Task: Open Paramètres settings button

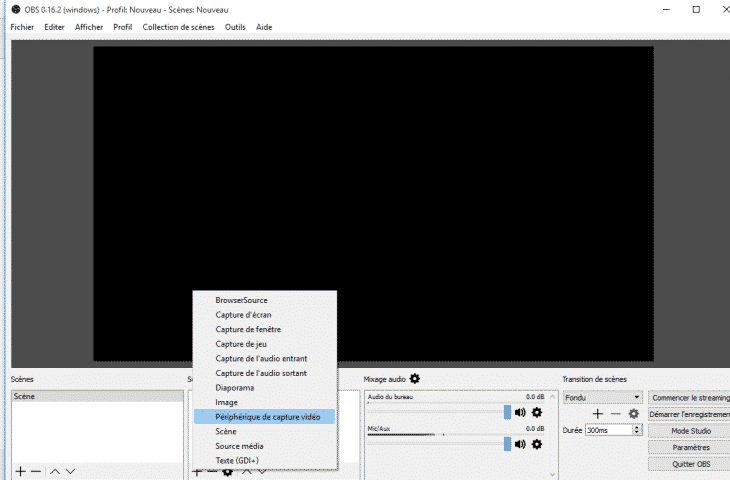Action: [690, 447]
